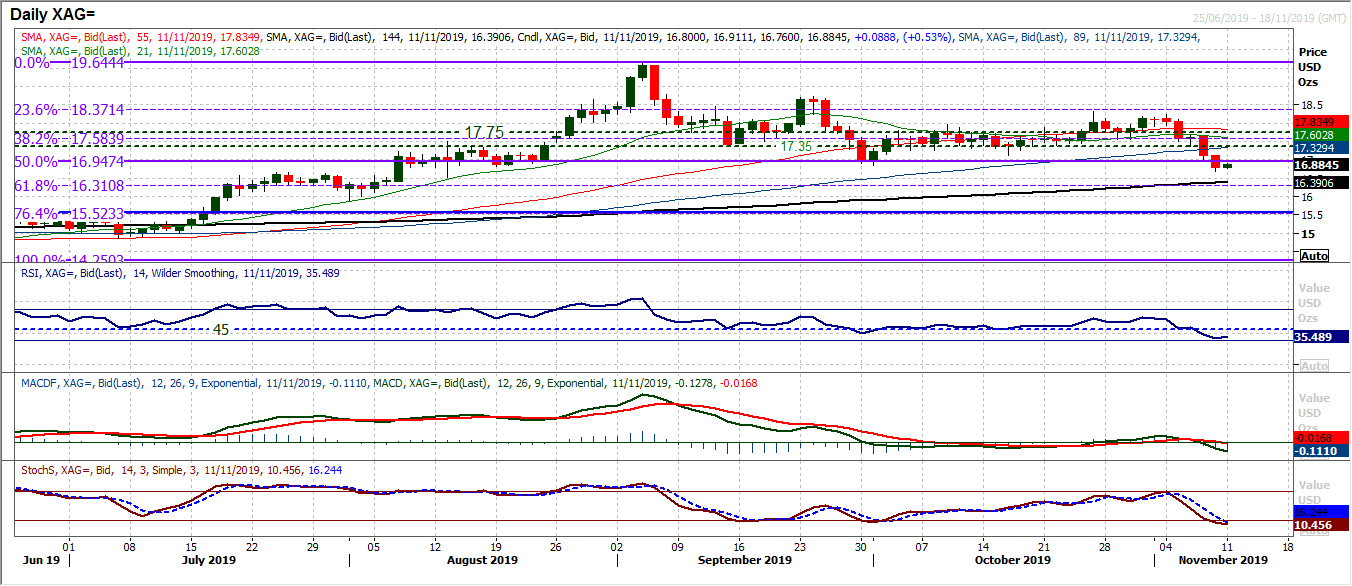Viewport: 1352px width, 586px height.
Task: Click the 10.456 stochastic value tag
Action: click(1320, 525)
